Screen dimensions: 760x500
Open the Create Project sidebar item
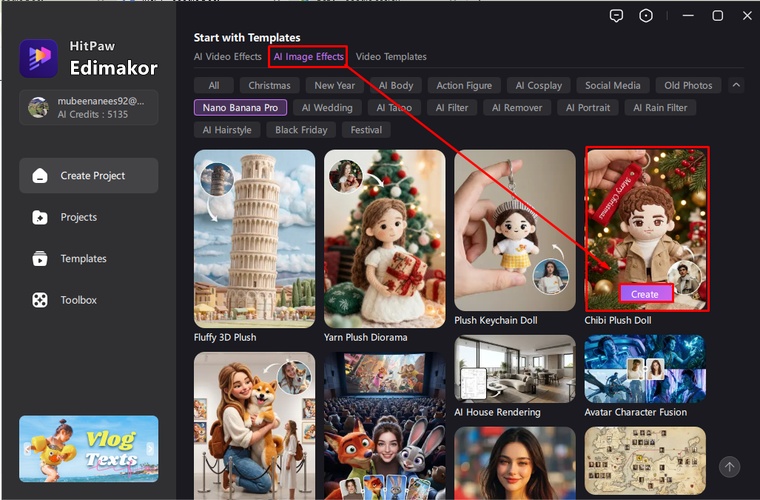[89, 175]
